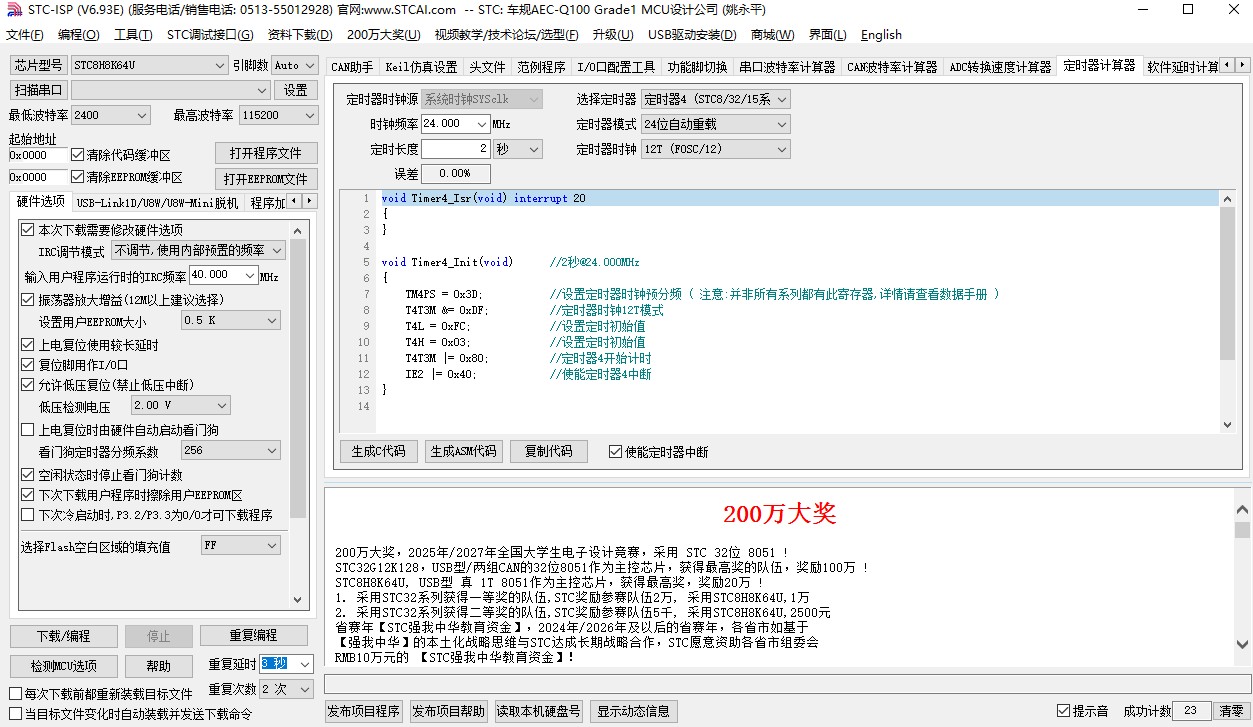Switch to the CAN助手 tab
The width and height of the screenshot is (1253, 727).
tap(352, 67)
